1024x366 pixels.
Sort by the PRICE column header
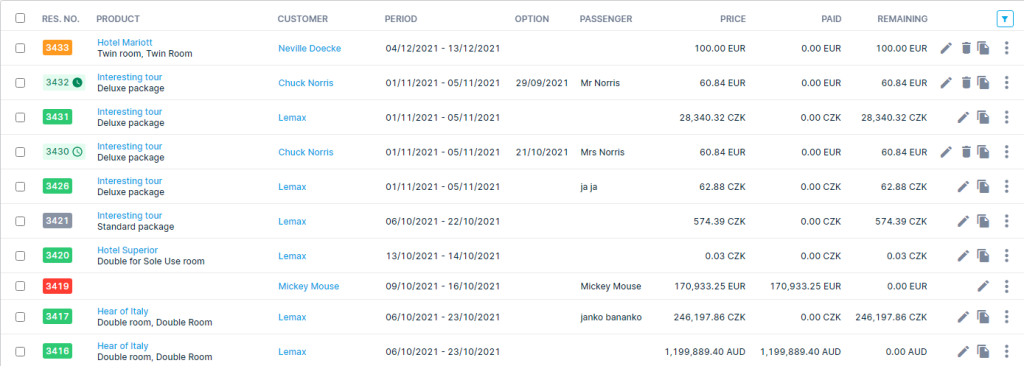tap(733, 19)
